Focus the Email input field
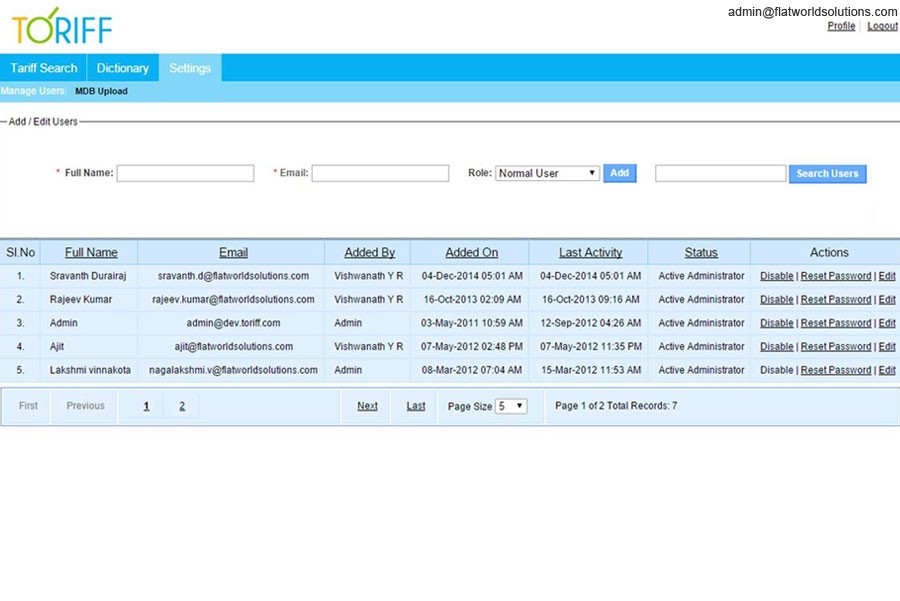 [380, 173]
